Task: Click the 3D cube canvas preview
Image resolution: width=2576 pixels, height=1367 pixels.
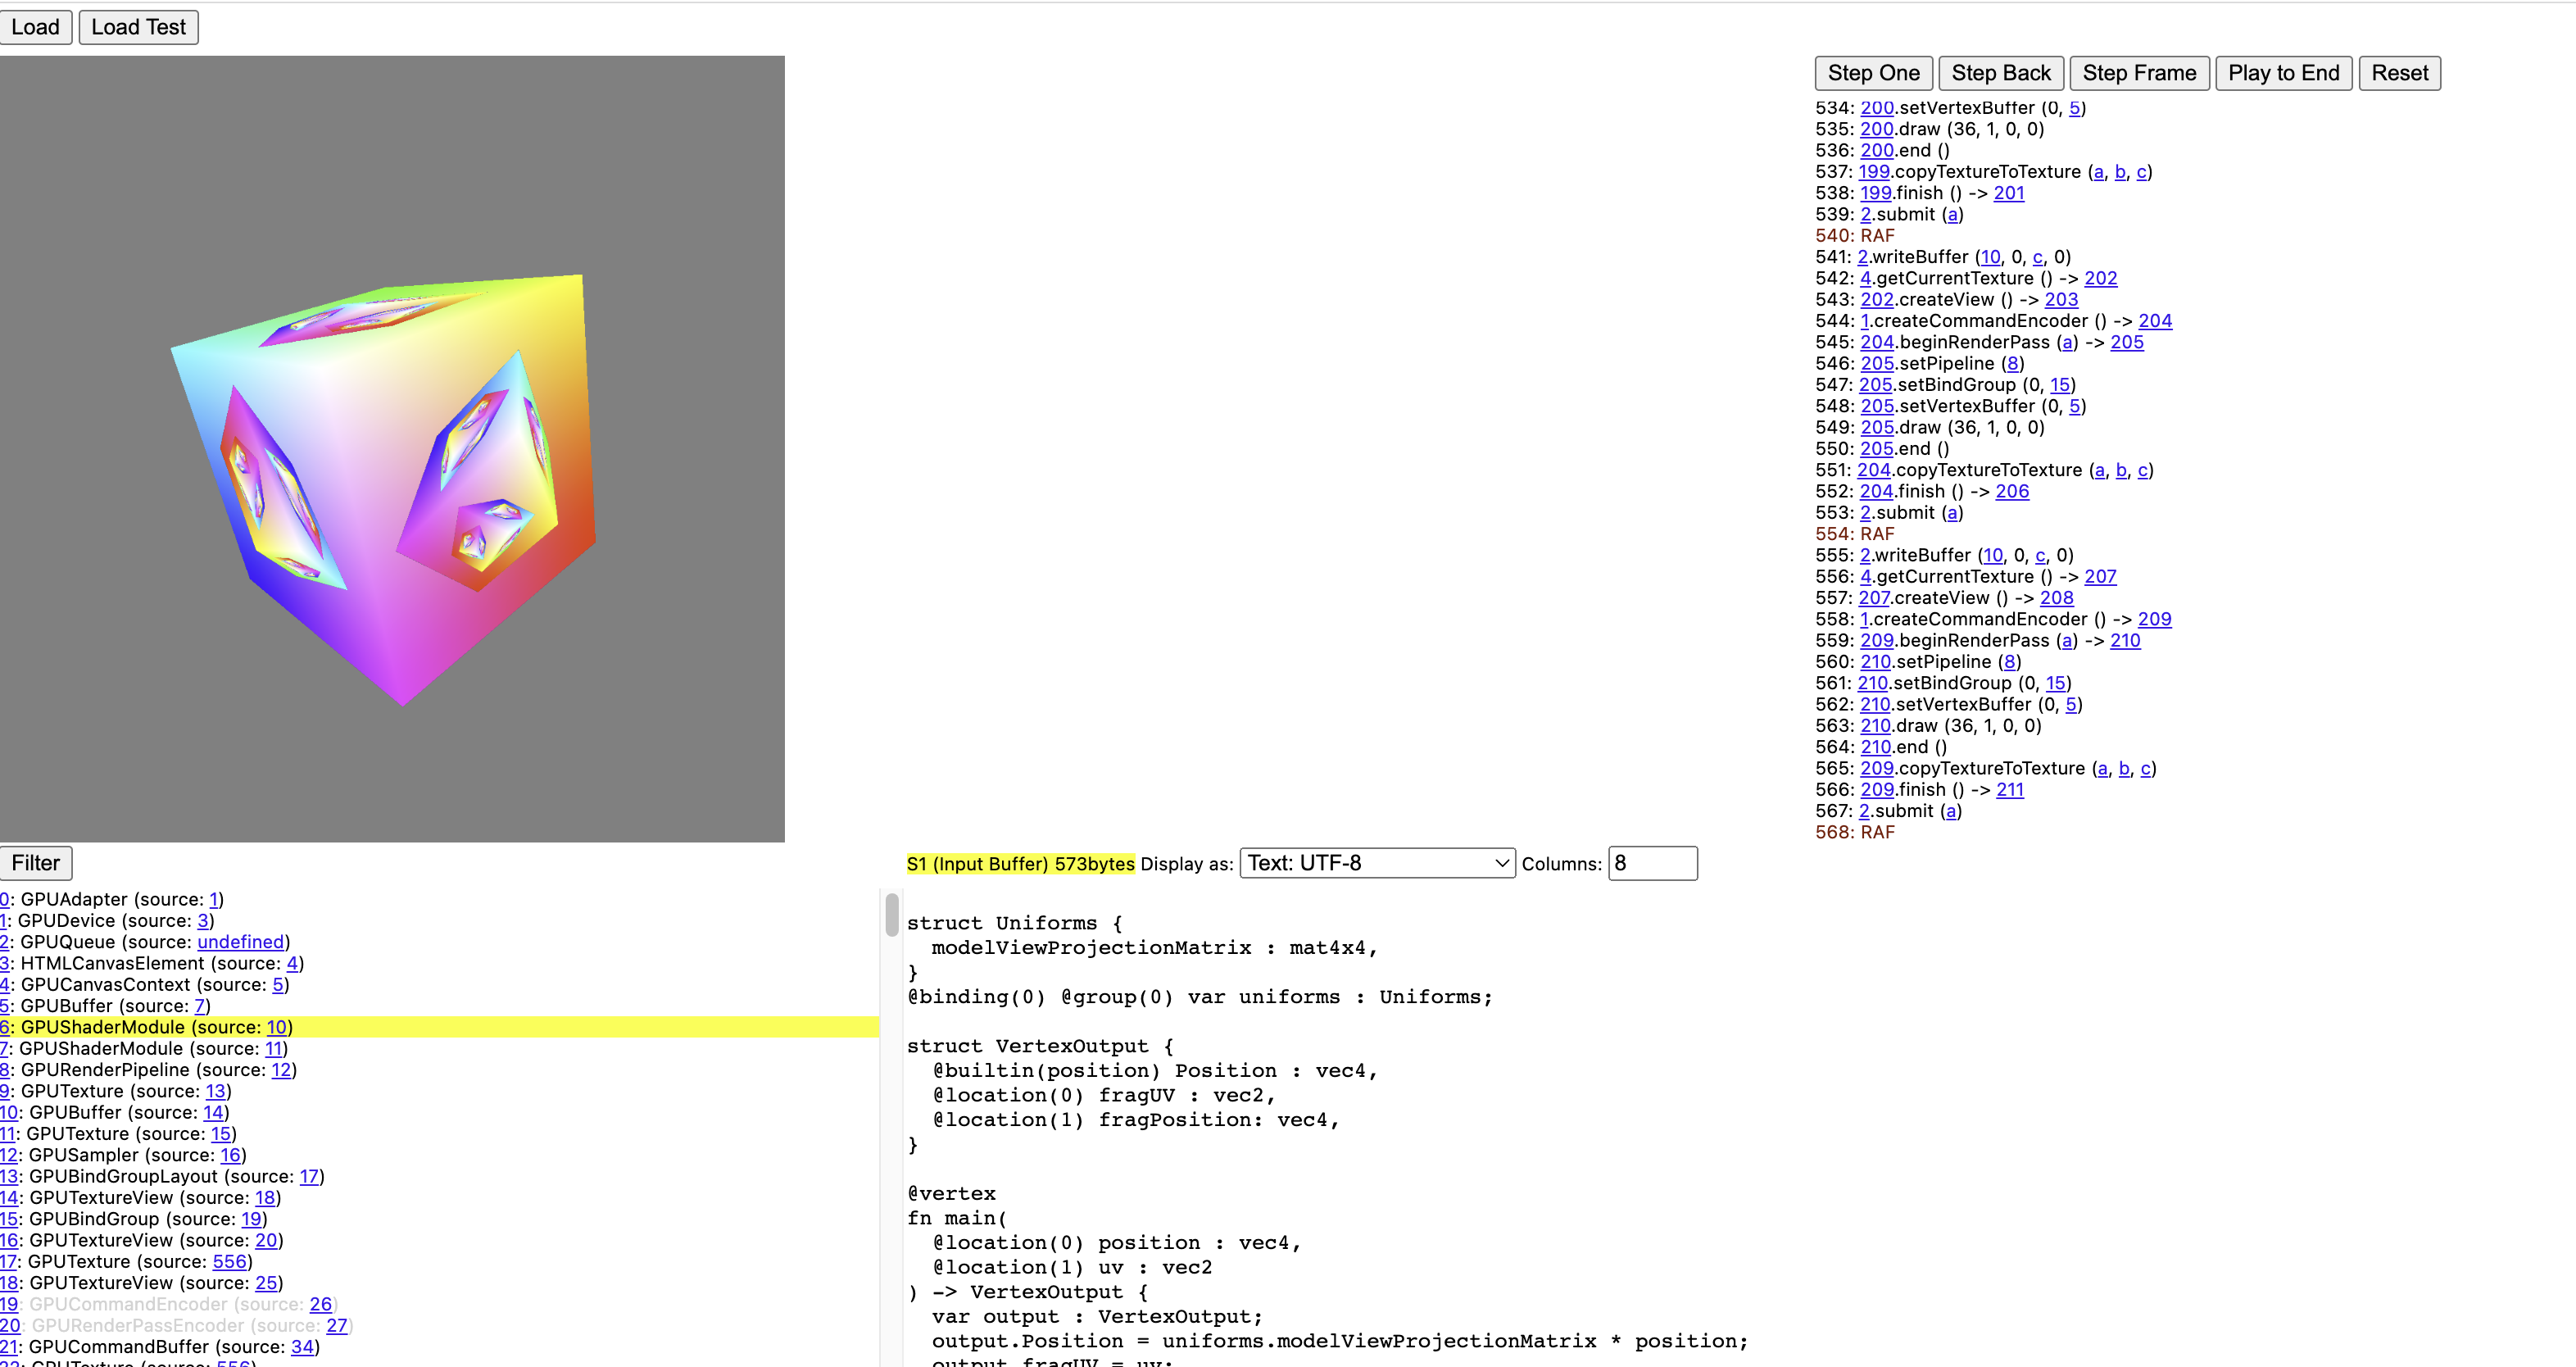Action: (392, 448)
